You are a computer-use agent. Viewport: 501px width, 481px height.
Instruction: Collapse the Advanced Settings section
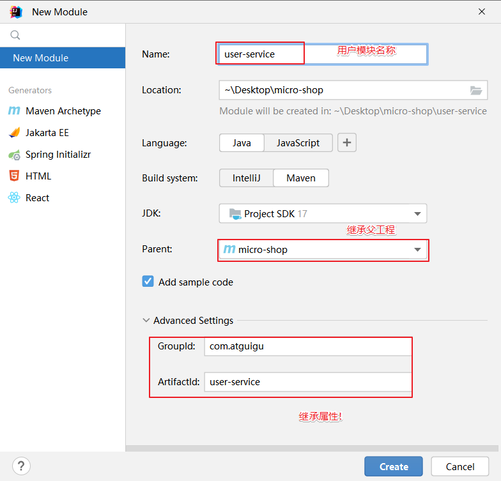(x=146, y=320)
